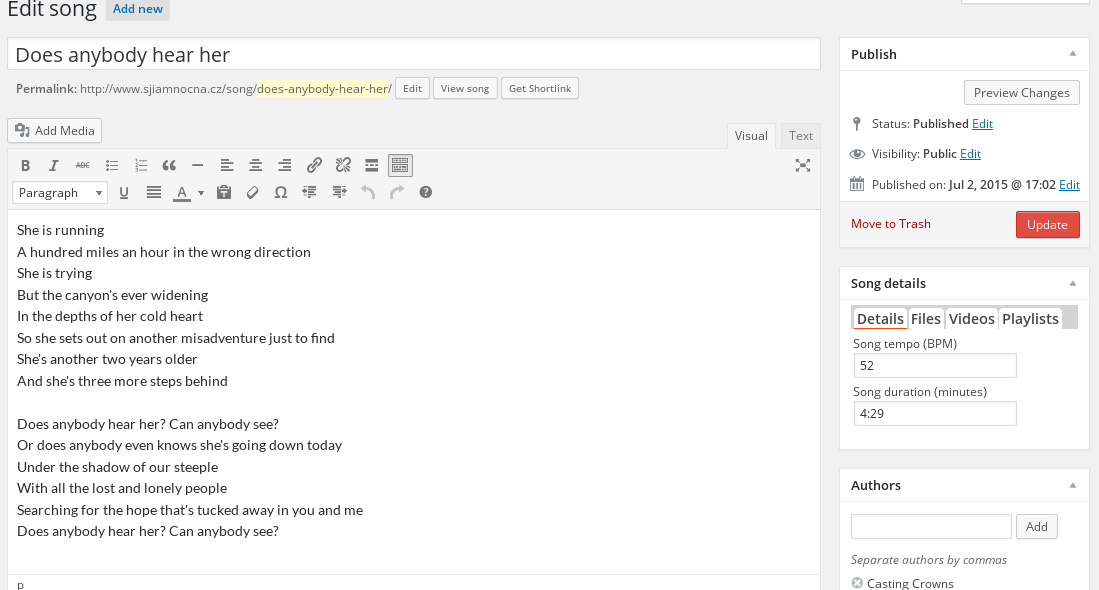Click Preview Changes button

[1021, 93]
